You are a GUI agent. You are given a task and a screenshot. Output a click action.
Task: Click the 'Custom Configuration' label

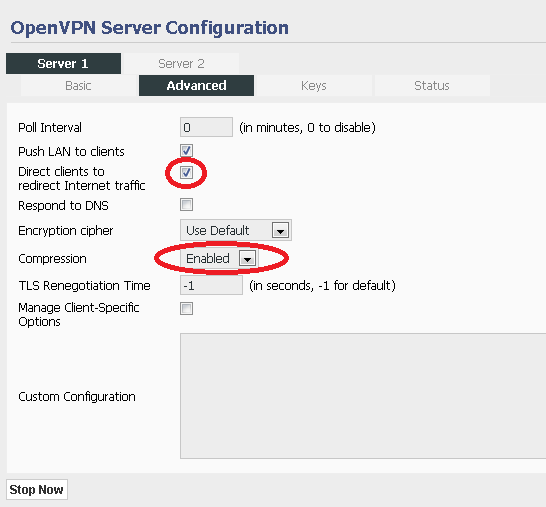point(77,397)
